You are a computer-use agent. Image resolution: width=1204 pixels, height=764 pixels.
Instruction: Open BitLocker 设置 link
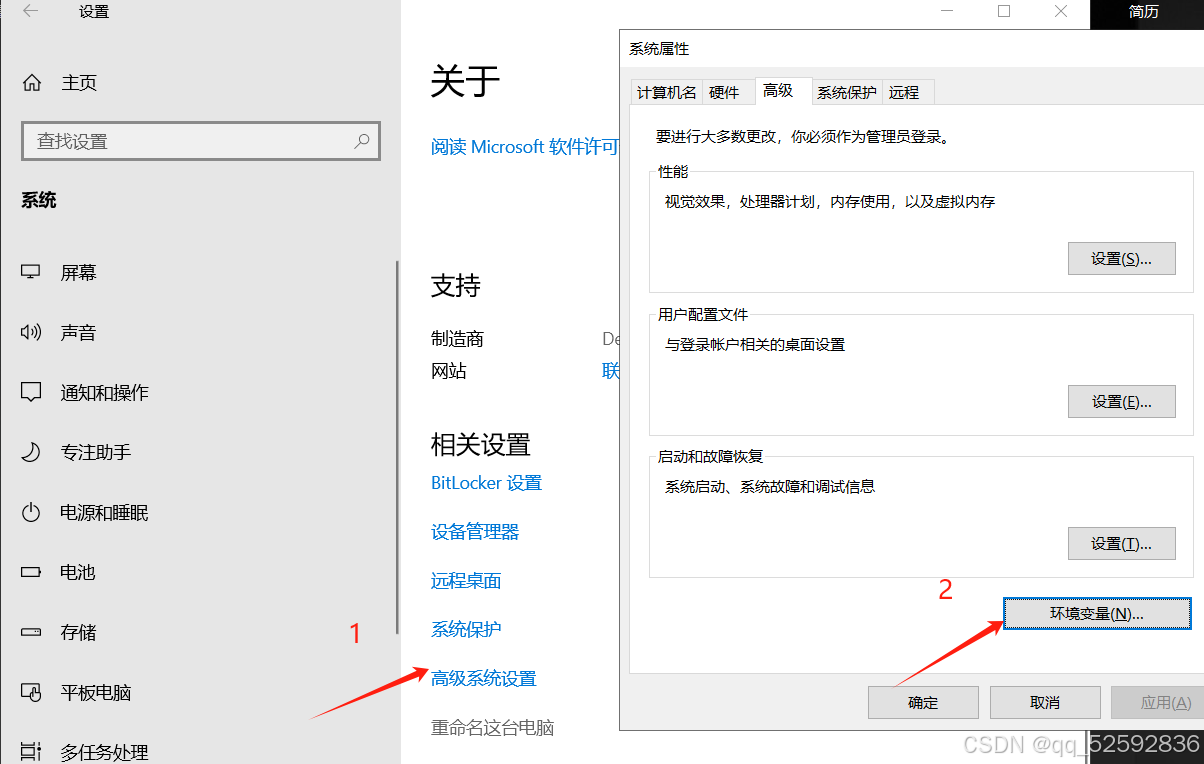[x=487, y=482]
